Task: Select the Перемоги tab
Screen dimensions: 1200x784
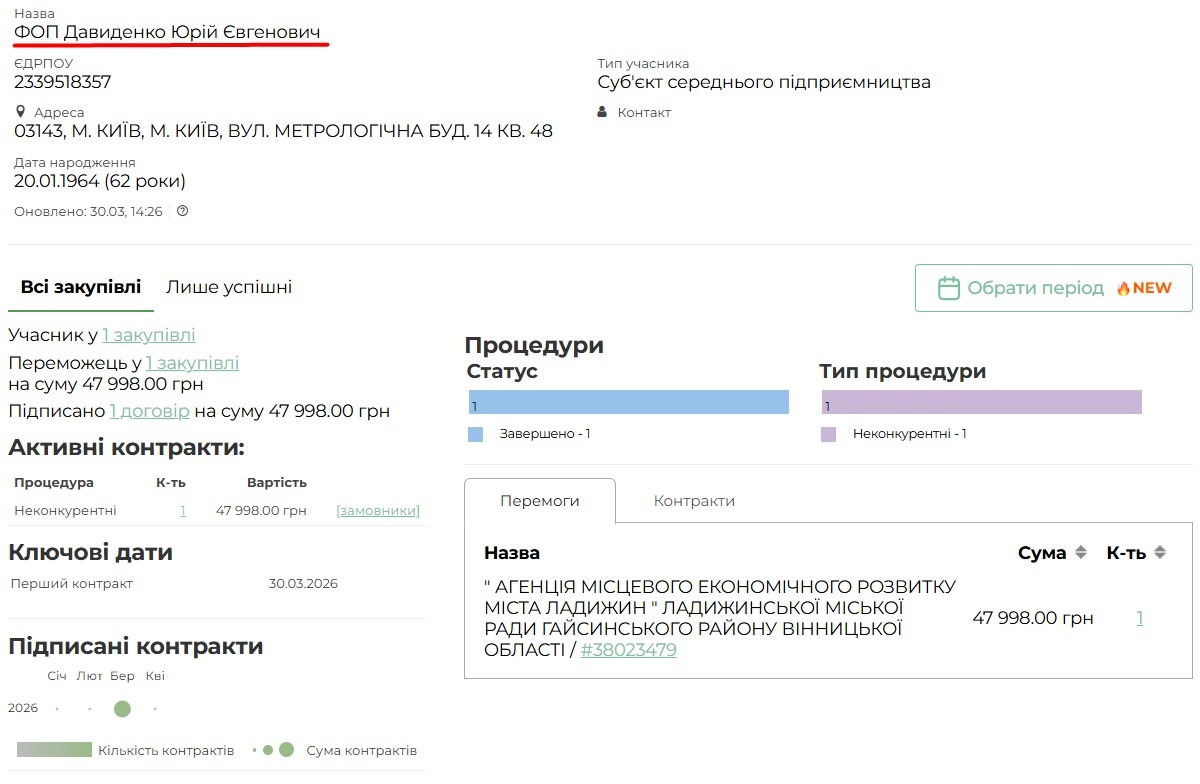Action: 540,501
